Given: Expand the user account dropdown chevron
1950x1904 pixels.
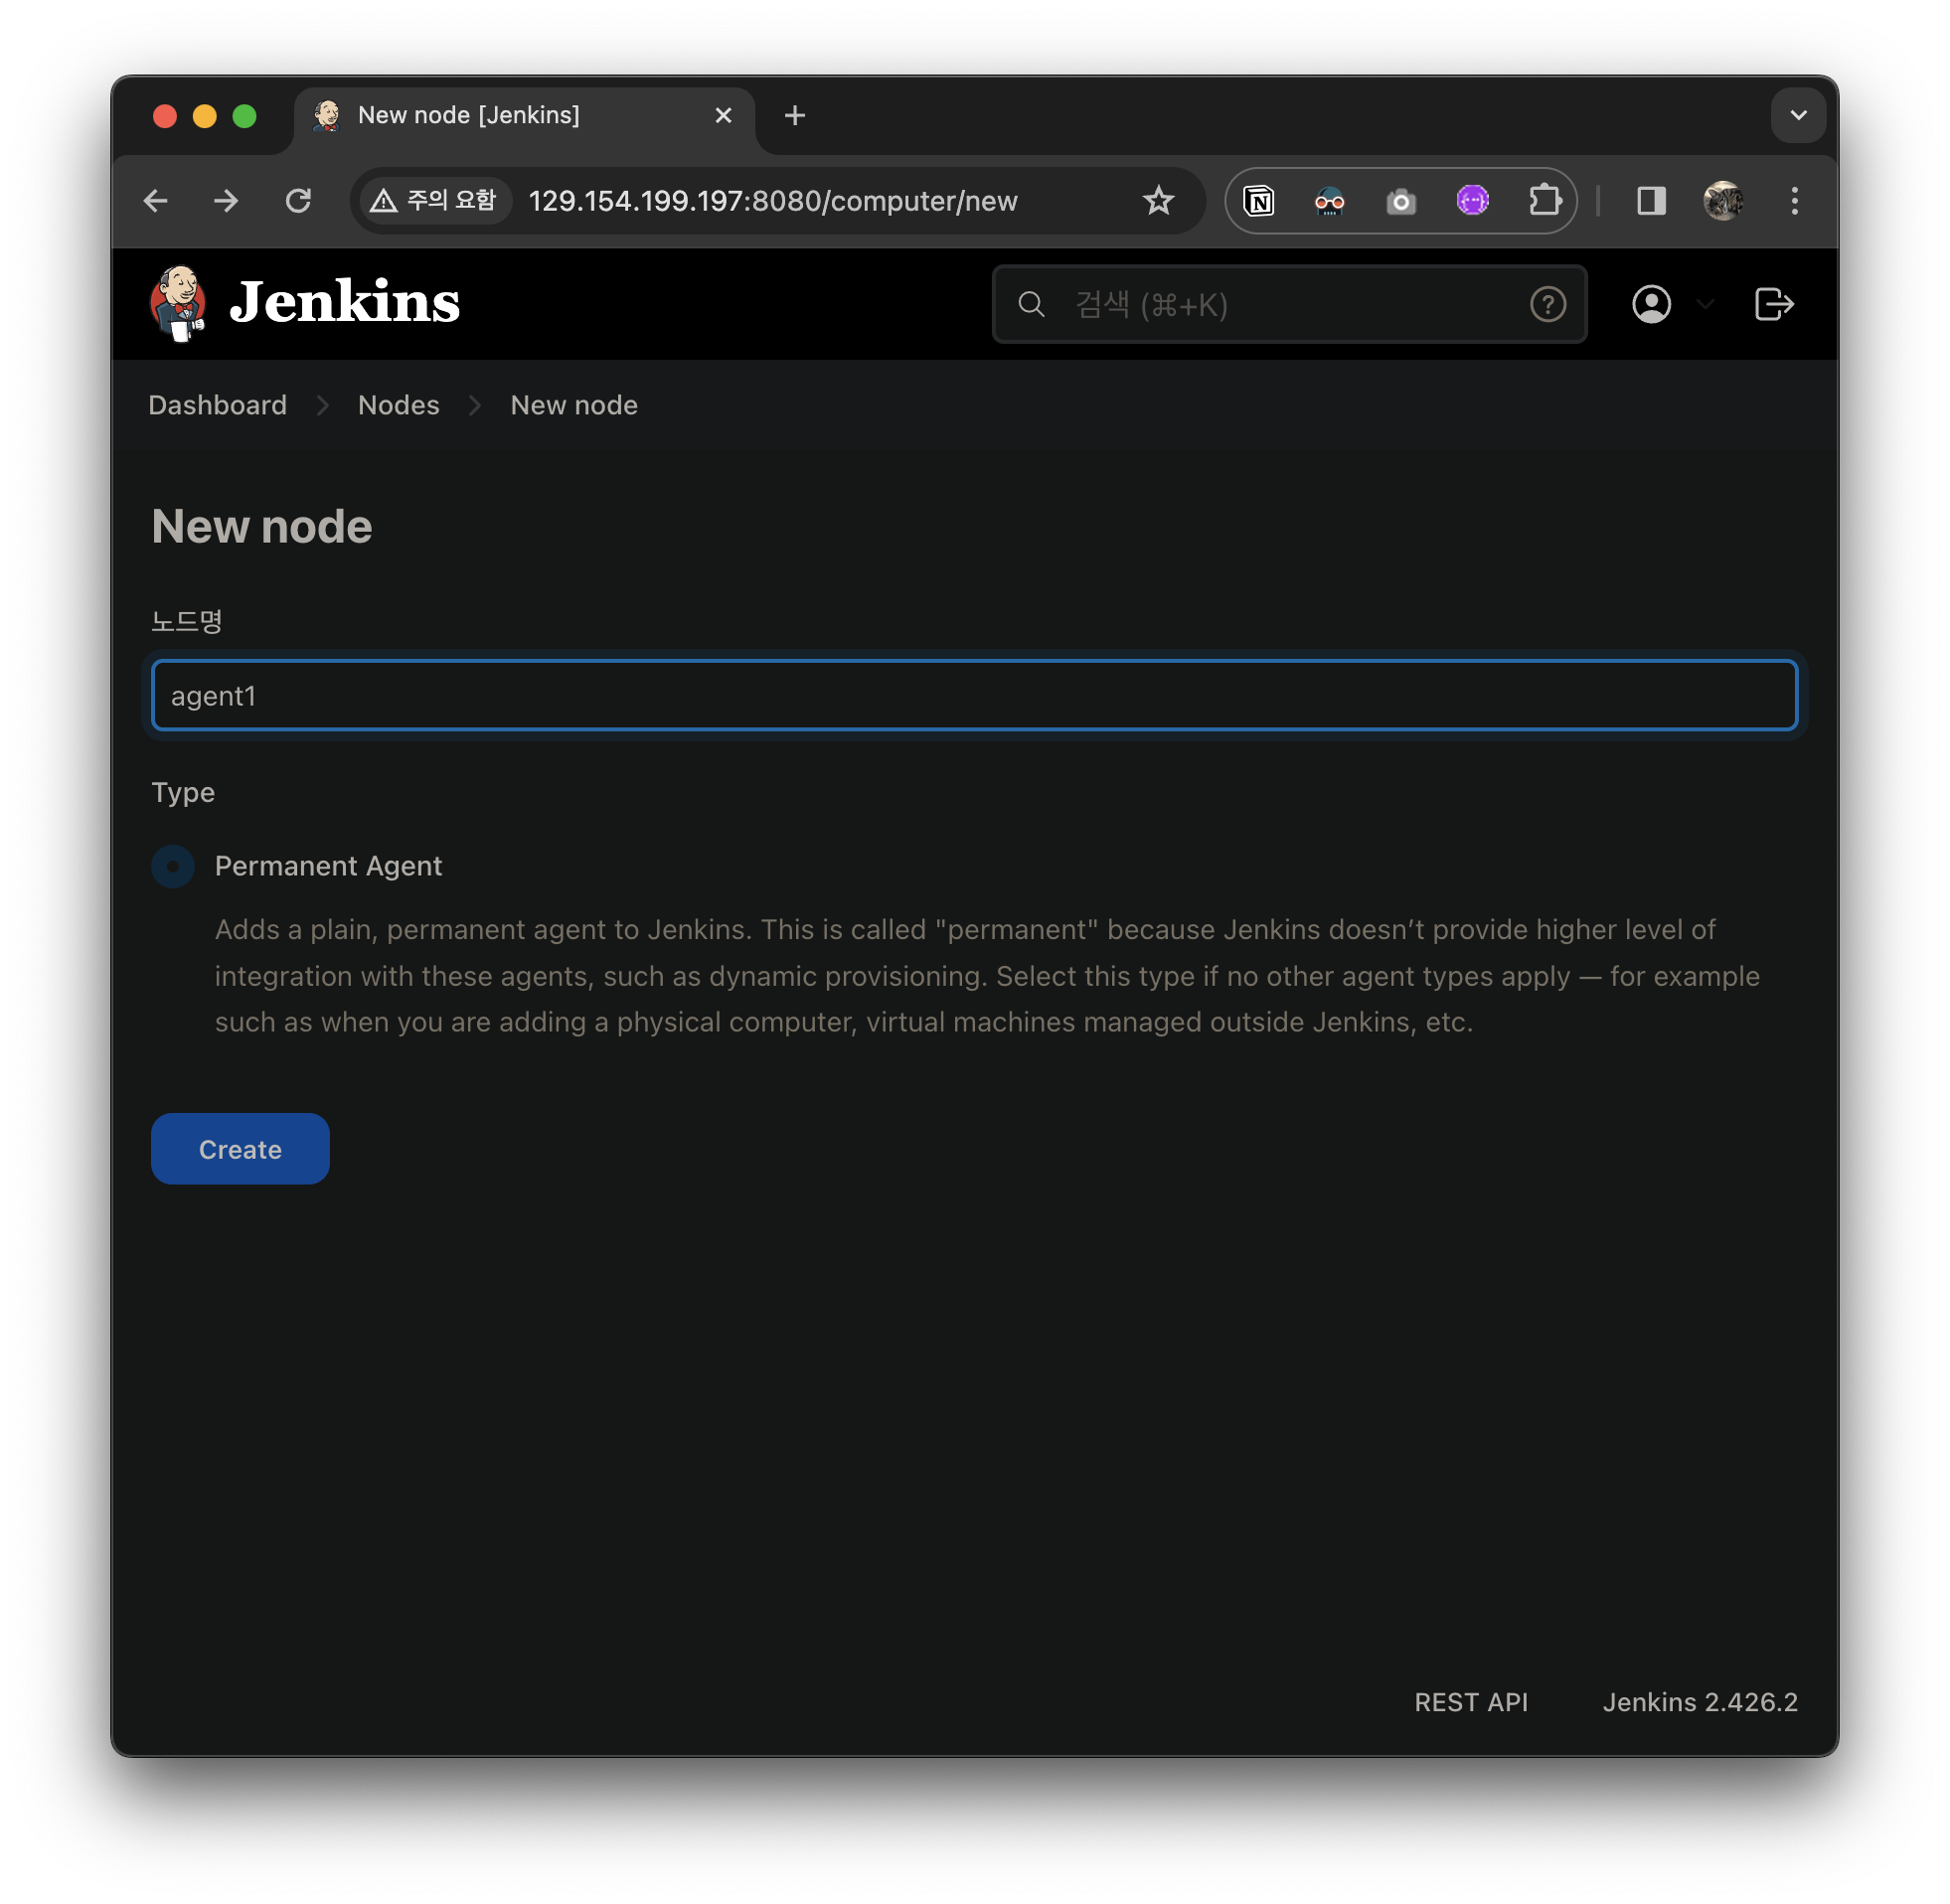Looking at the screenshot, I should (x=1706, y=304).
